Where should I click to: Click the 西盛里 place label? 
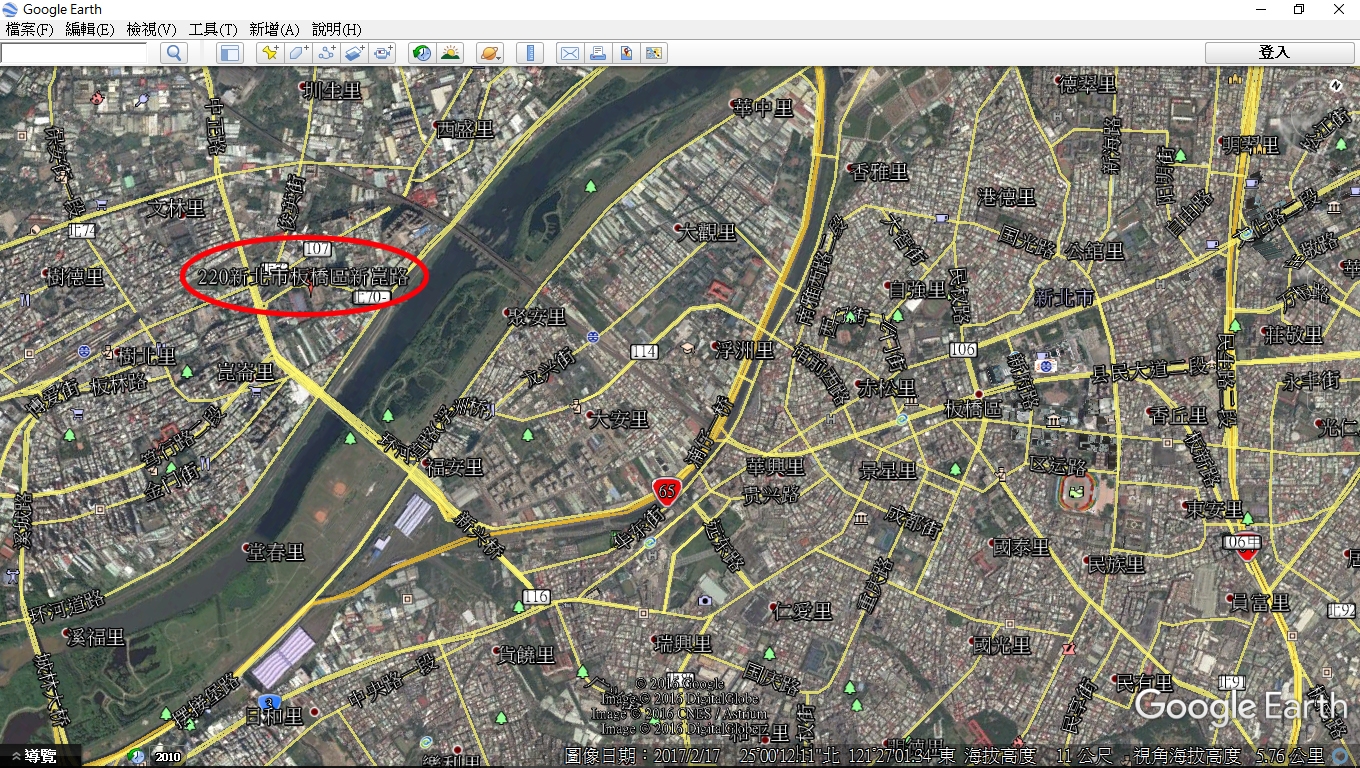(465, 129)
